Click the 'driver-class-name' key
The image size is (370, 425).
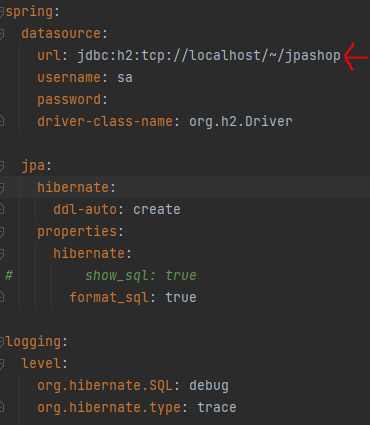click(x=105, y=121)
